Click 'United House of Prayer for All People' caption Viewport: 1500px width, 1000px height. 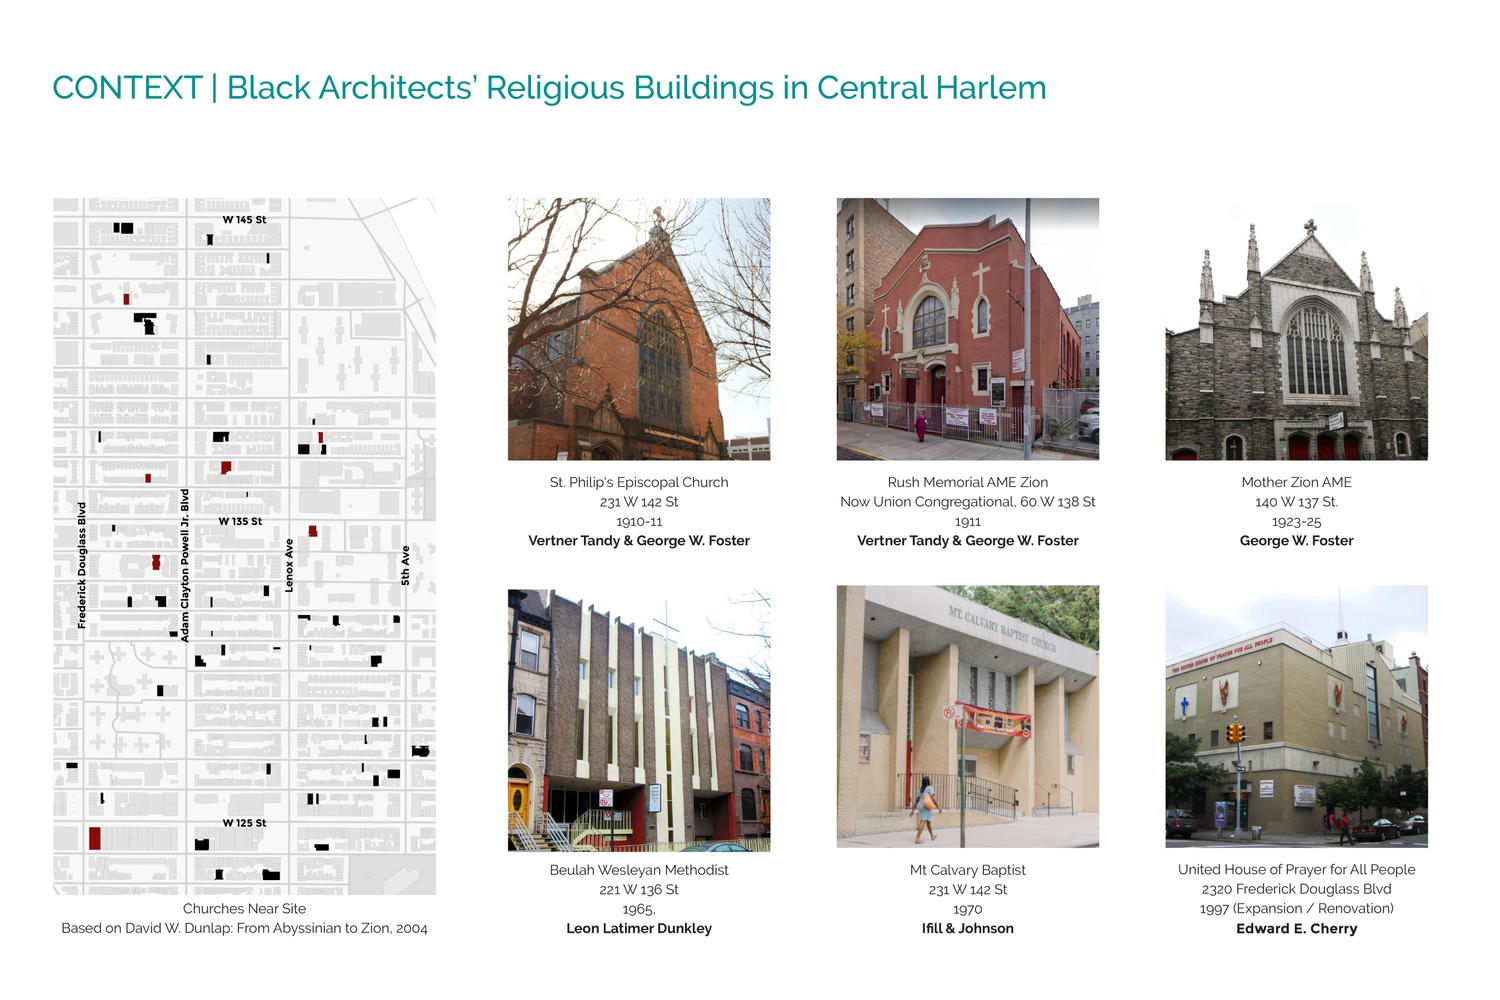[1296, 870]
